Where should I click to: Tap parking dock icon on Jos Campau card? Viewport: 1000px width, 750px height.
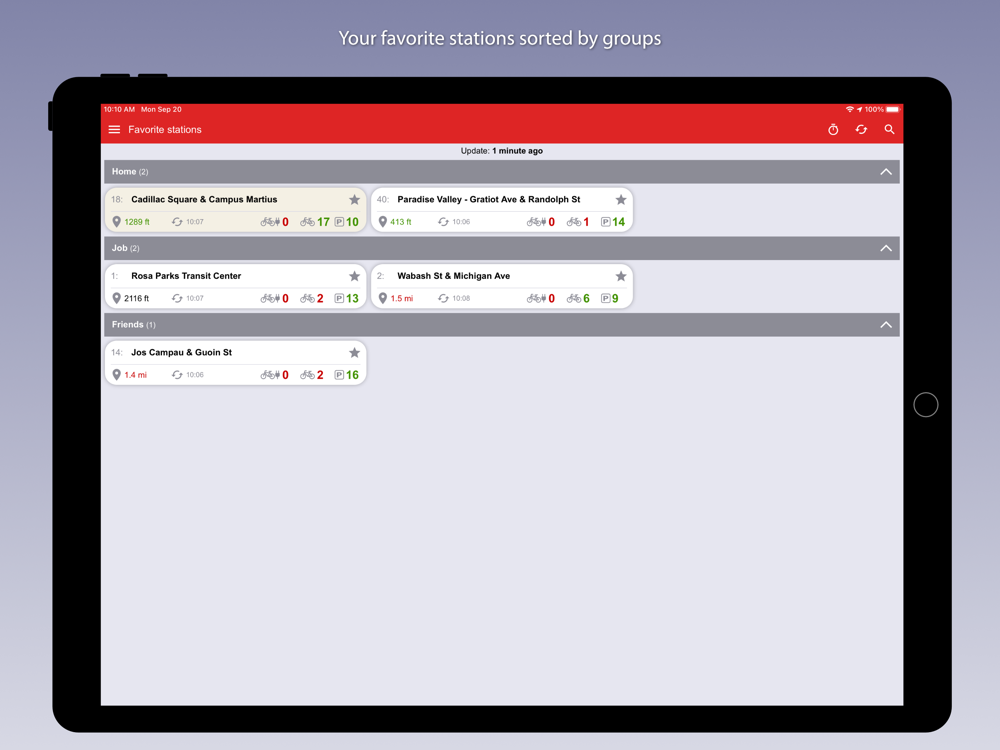tap(339, 375)
